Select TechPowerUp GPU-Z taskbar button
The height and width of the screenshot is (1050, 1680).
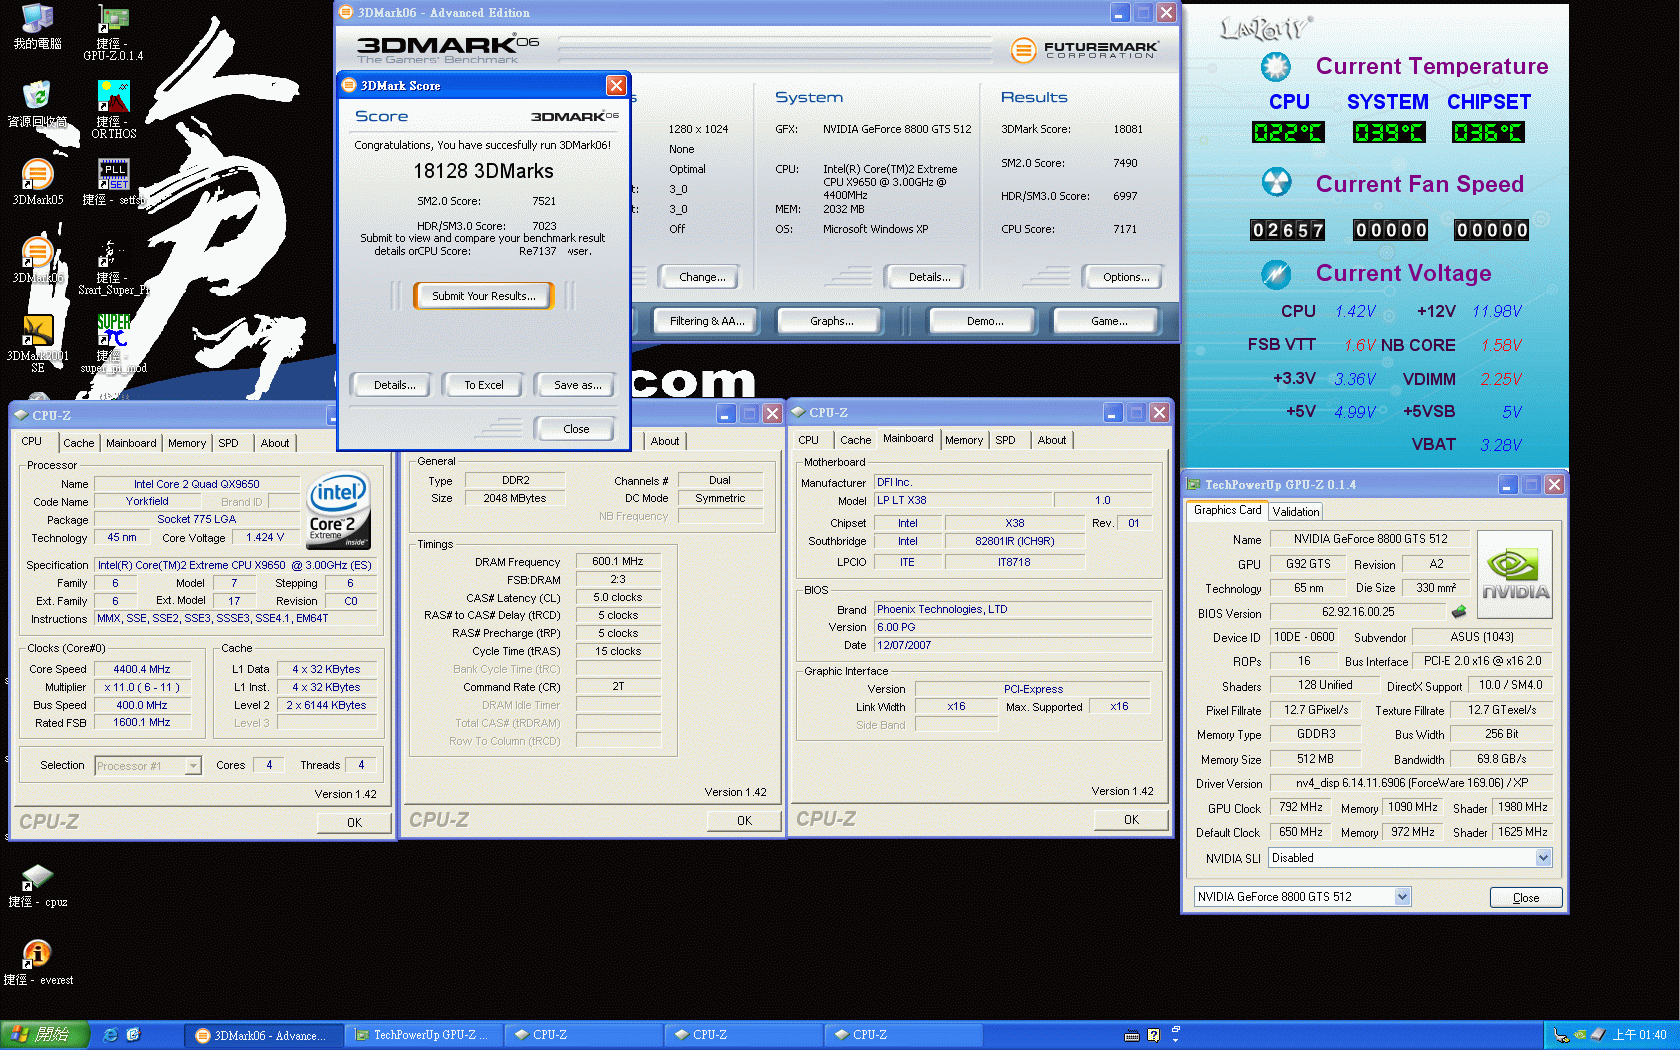click(422, 1035)
